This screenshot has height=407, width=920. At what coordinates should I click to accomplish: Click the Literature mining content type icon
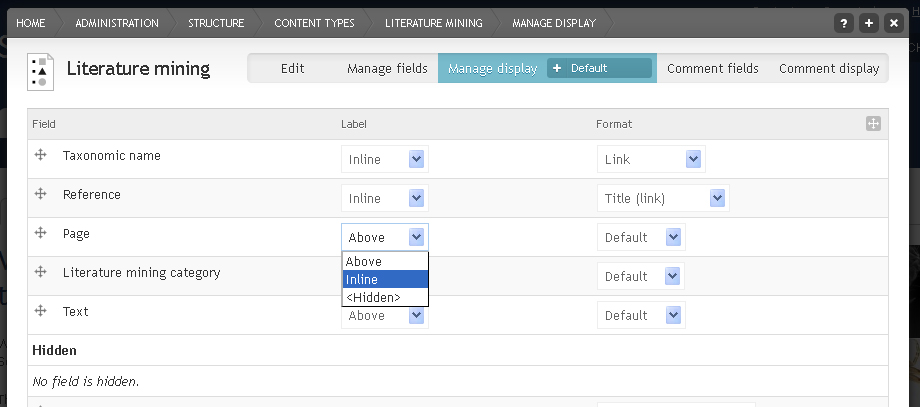[40, 72]
